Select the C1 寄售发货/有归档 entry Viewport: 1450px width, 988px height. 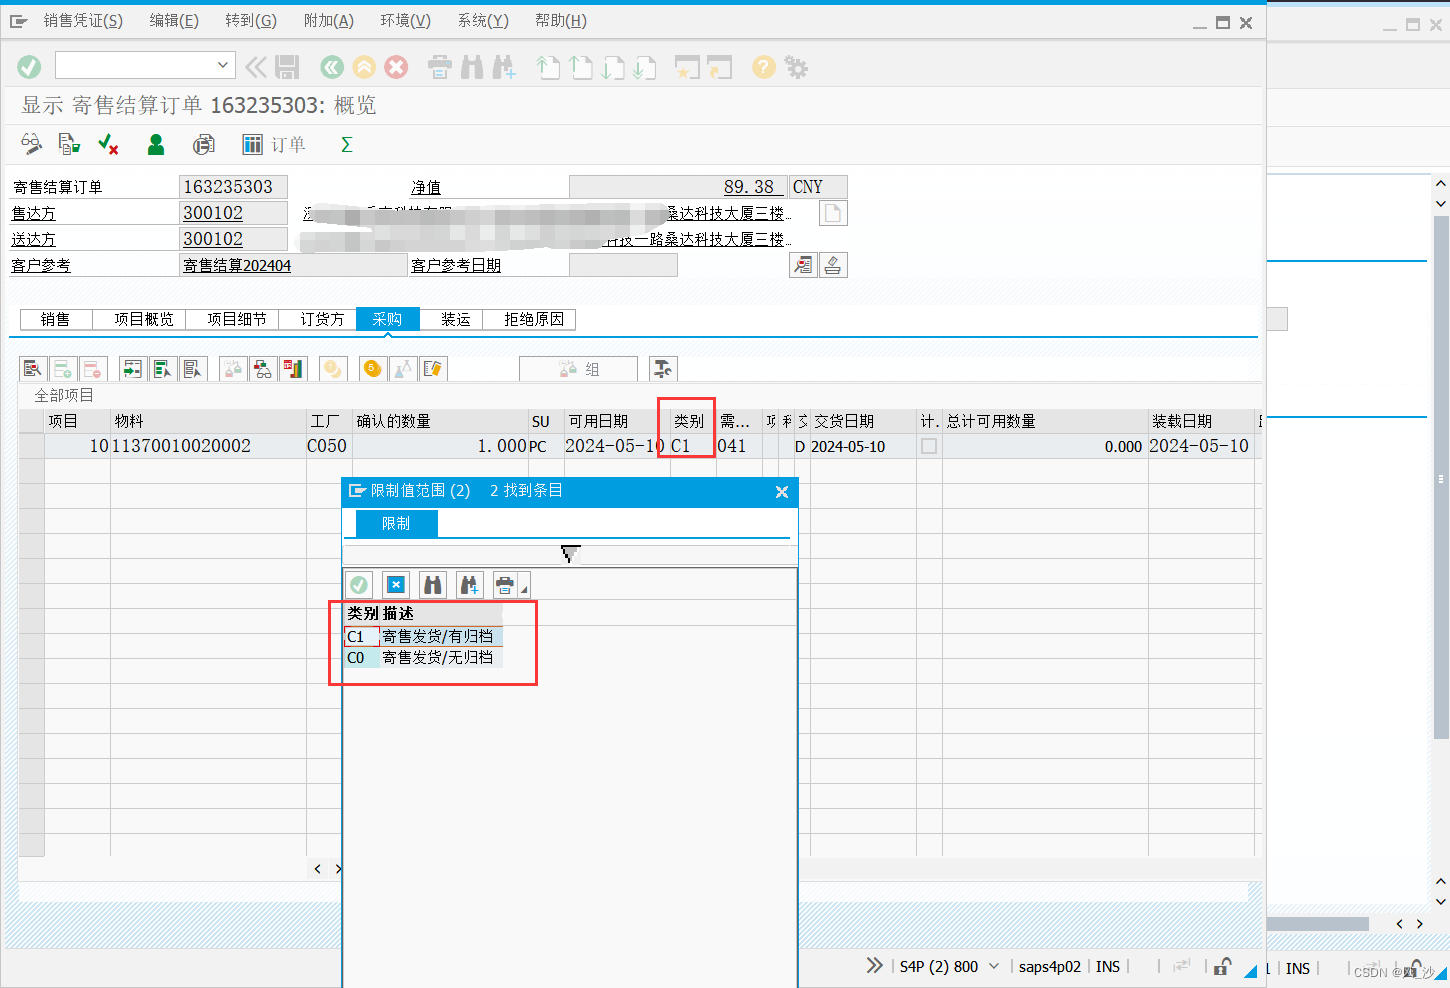pyautogui.click(x=420, y=636)
